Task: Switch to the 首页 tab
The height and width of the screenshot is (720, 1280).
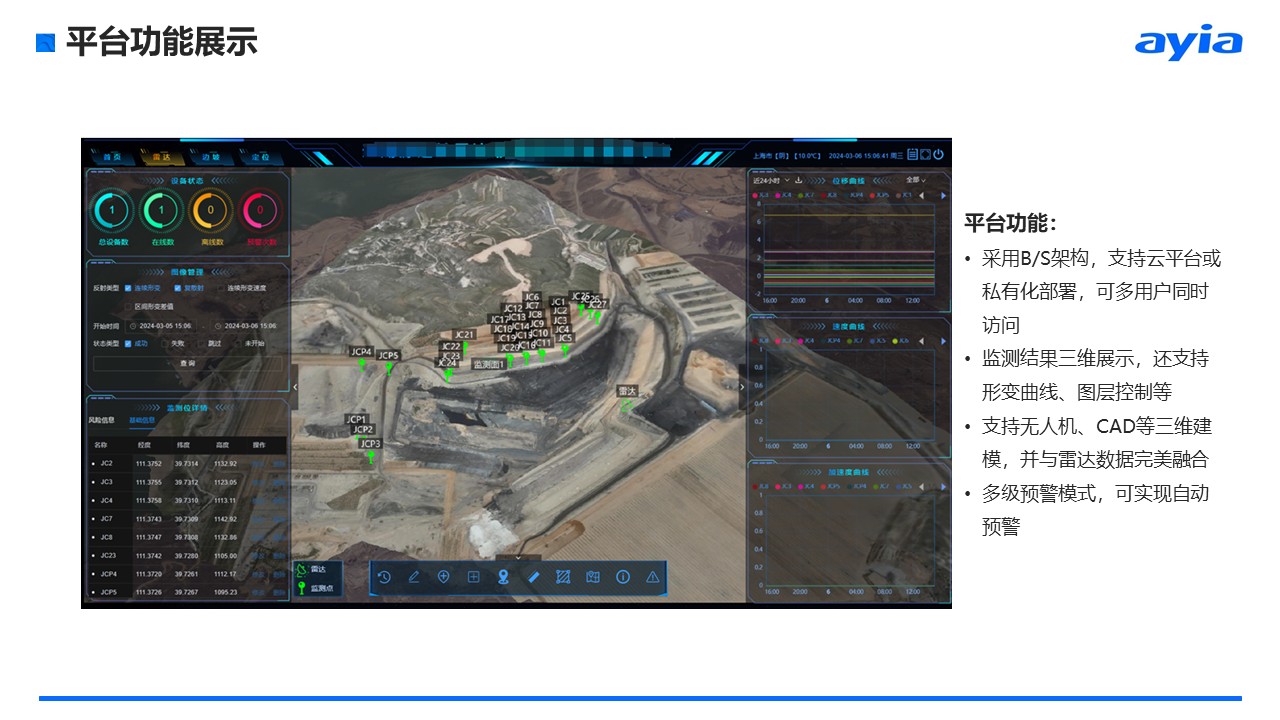Action: click(x=112, y=158)
